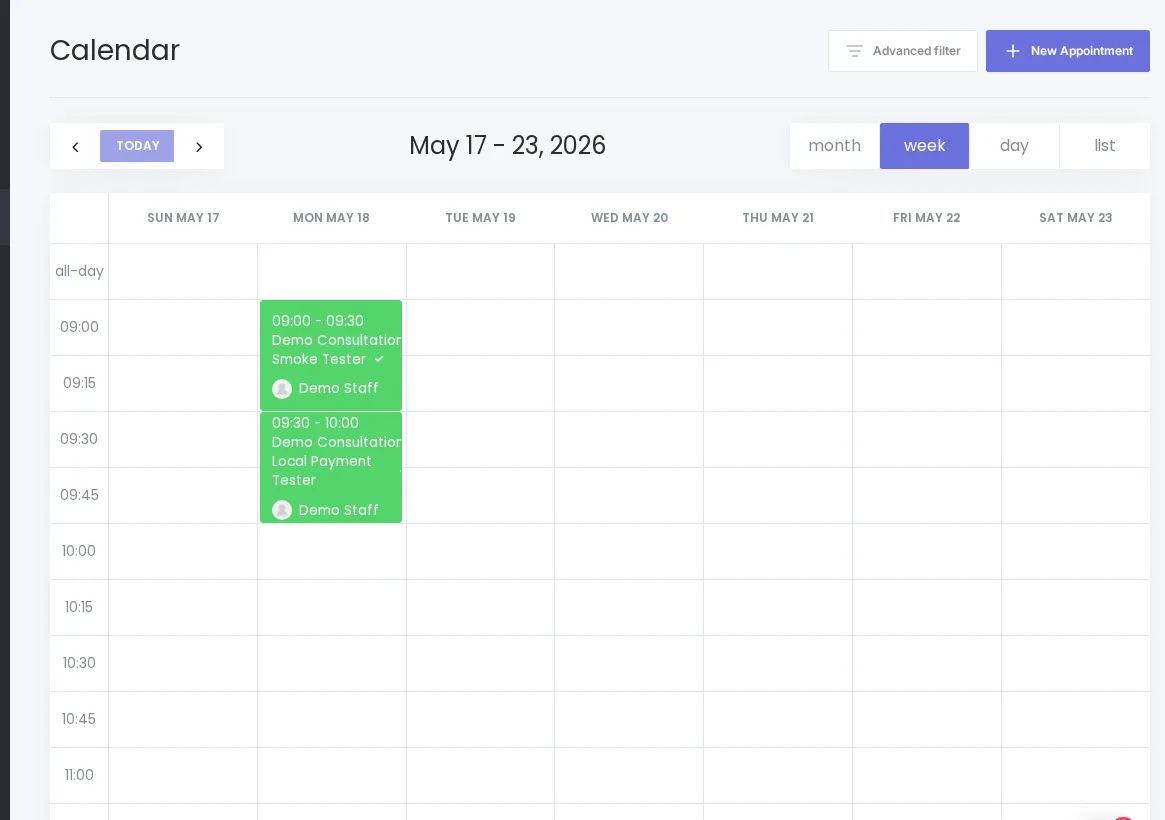Click the WED MAY 20 column header

[629, 218]
